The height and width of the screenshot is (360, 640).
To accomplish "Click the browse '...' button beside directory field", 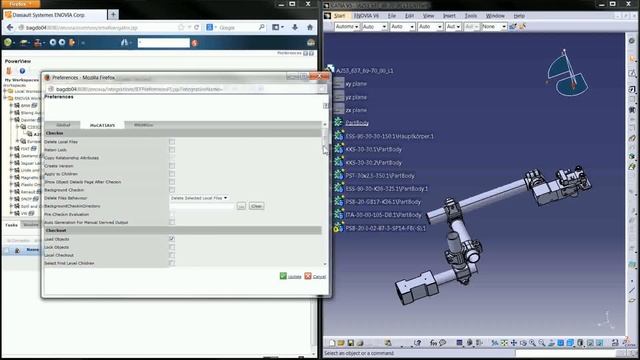I will tap(241, 206).
